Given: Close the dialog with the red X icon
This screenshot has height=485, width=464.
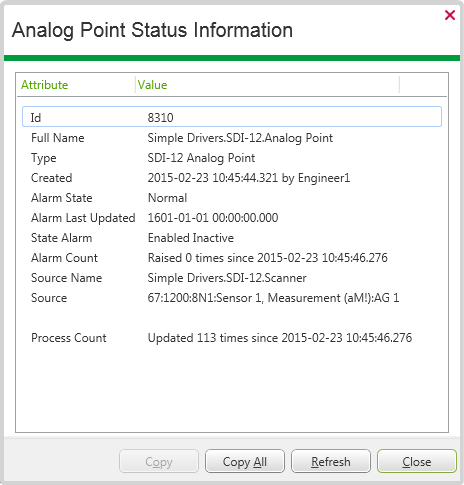Looking at the screenshot, I should pyautogui.click(x=450, y=15).
